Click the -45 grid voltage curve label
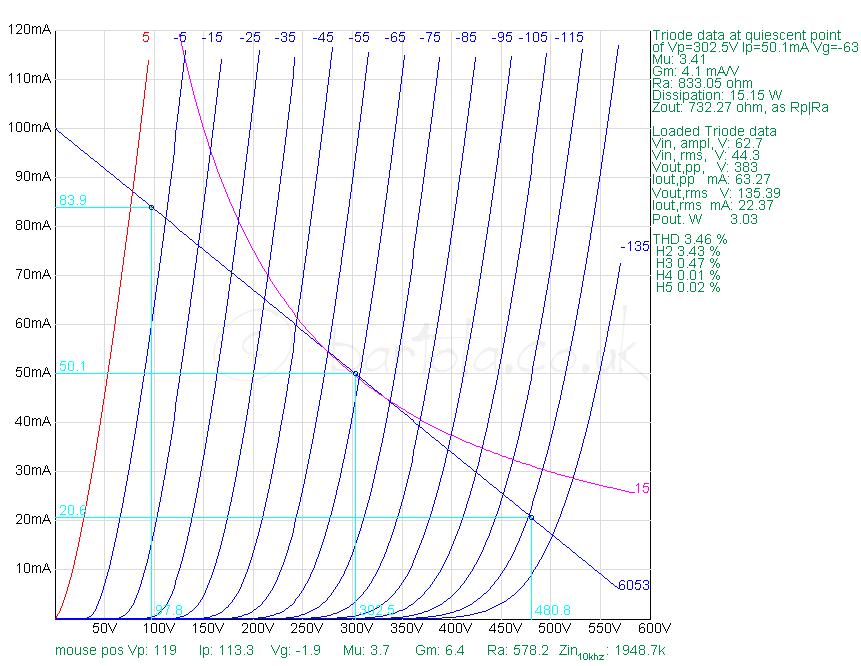Viewport: 861px width, 666px height. coord(323,37)
